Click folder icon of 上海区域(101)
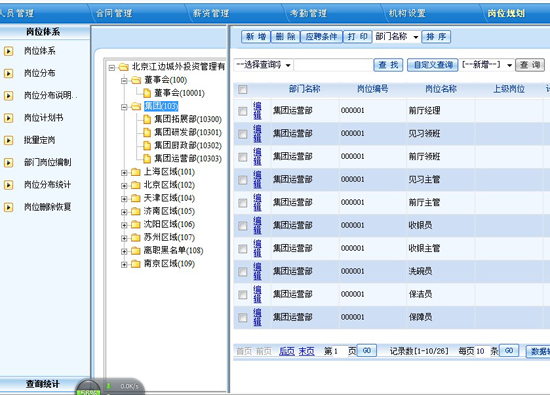Screen dimensions: 550x395 pyautogui.click(x=136, y=172)
